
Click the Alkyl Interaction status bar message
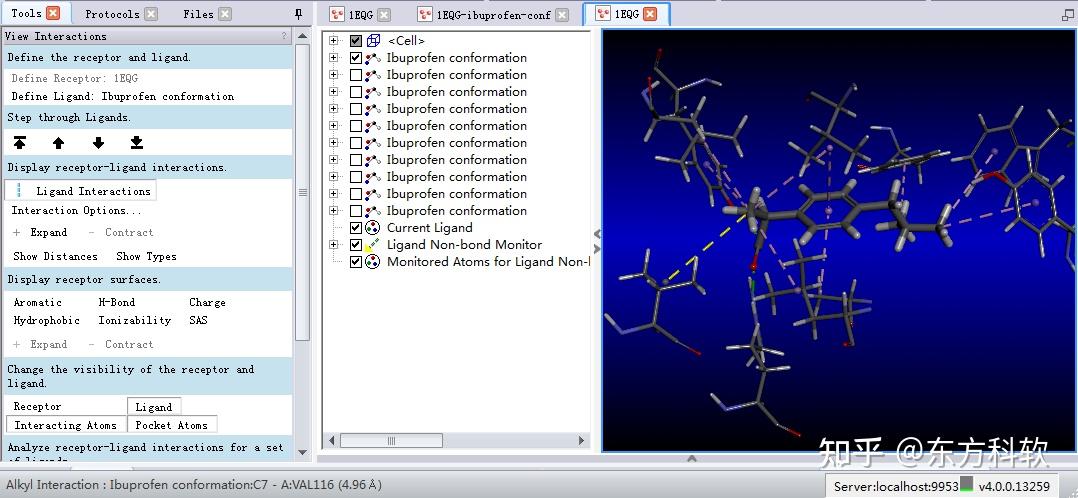(x=194, y=485)
